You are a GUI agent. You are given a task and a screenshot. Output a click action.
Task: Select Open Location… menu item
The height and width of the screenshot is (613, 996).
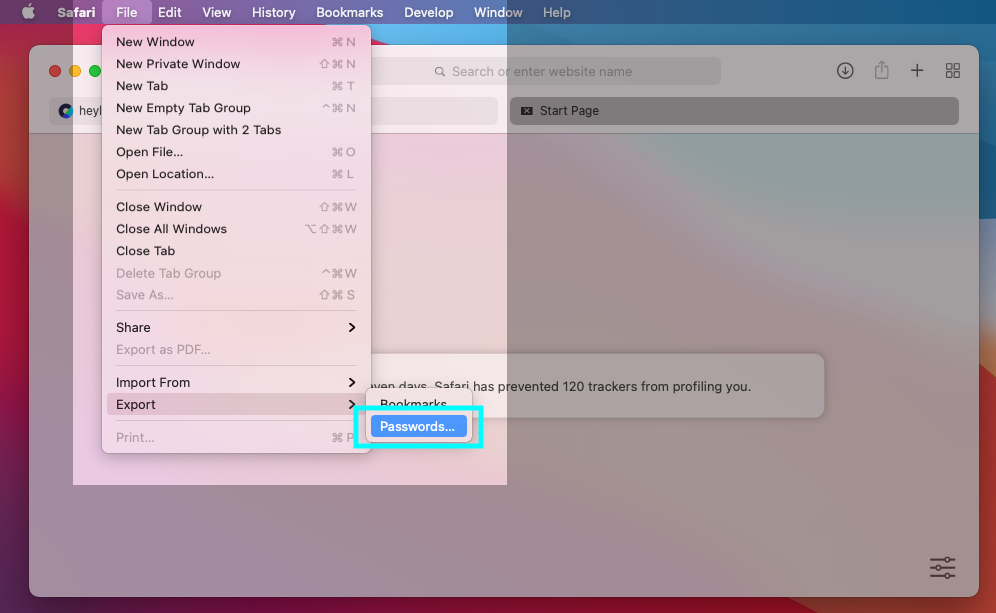[236, 174]
